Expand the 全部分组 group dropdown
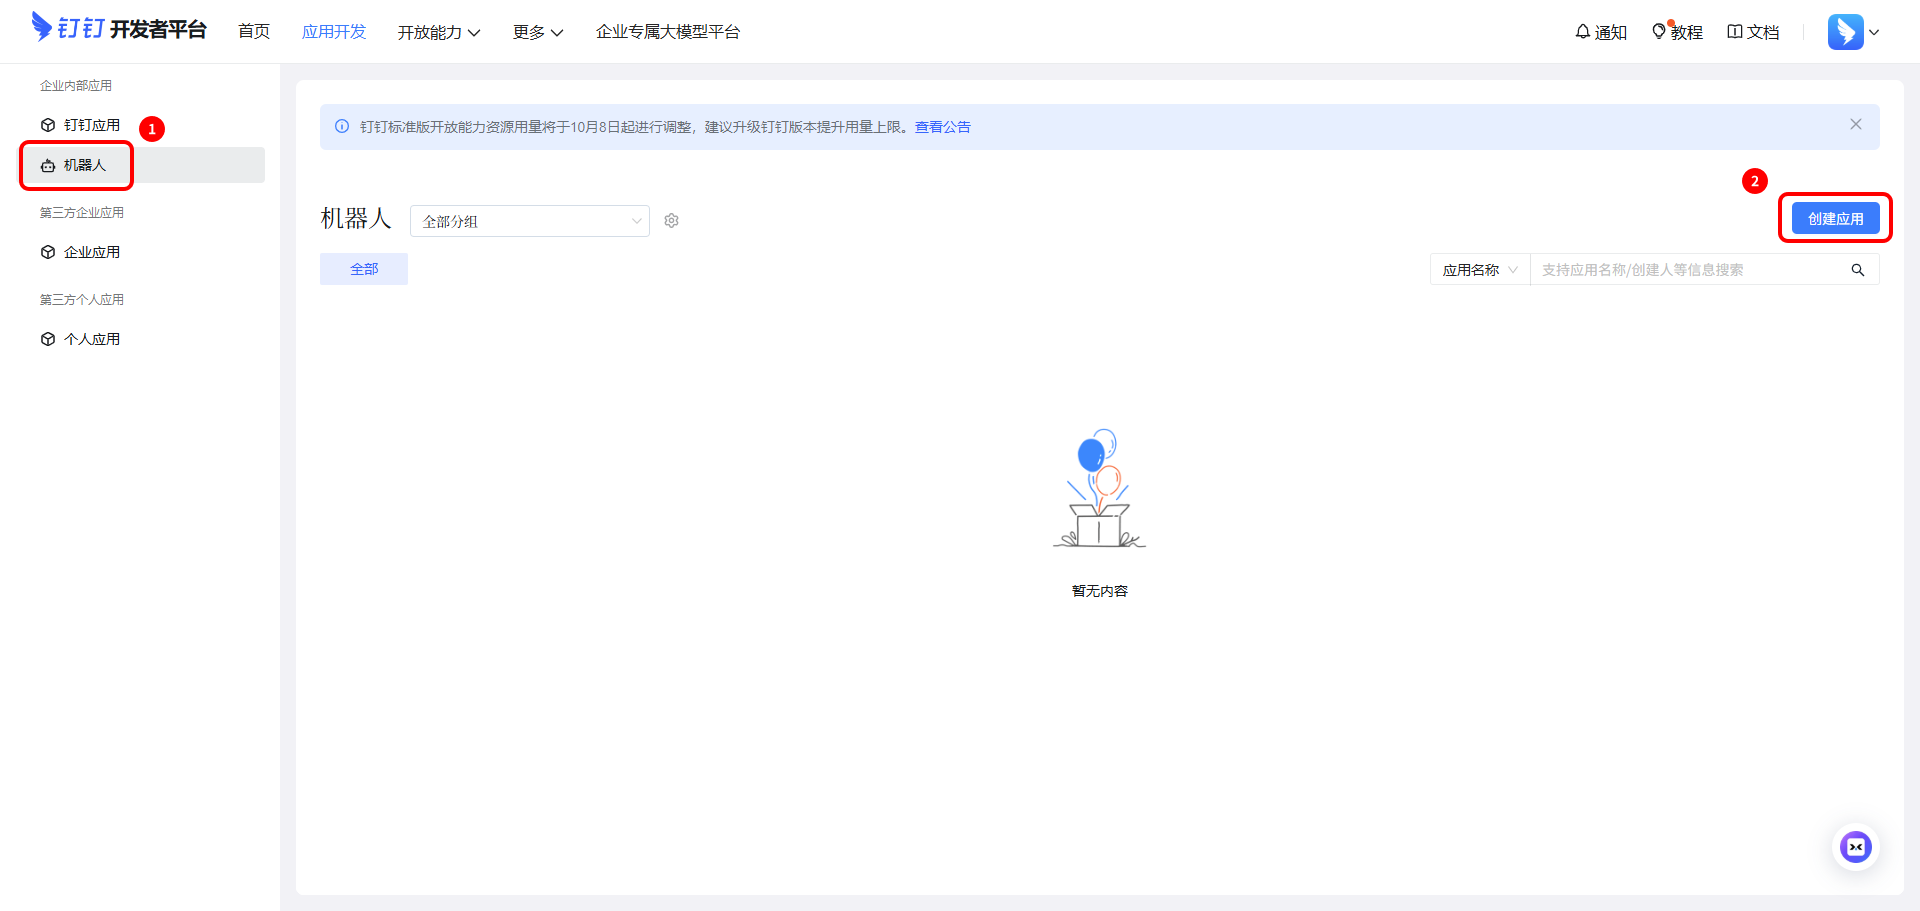The image size is (1920, 911). 529,221
